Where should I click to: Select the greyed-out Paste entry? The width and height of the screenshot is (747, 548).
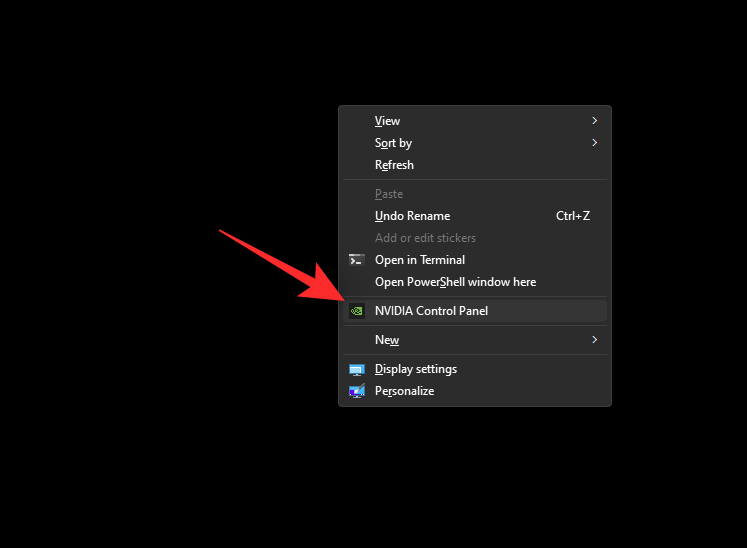click(474, 194)
